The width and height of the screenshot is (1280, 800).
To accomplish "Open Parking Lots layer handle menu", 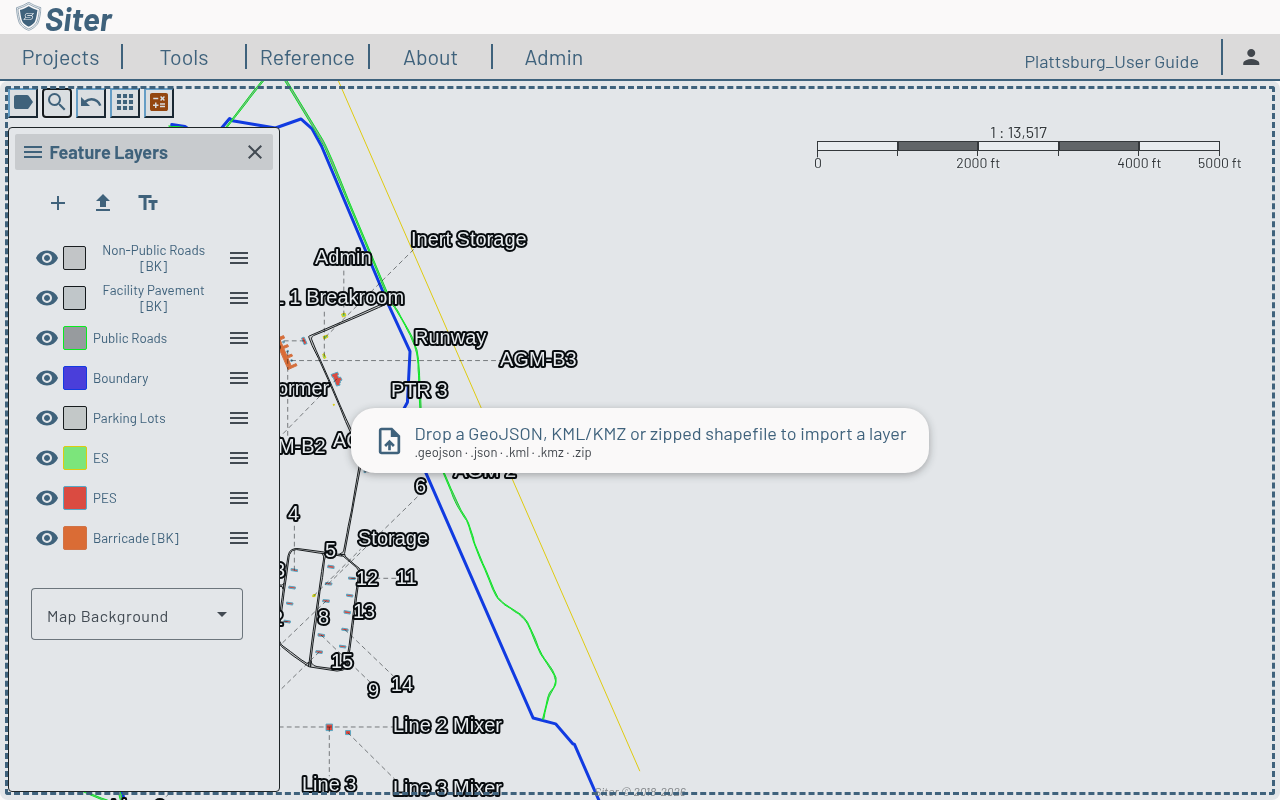I will pos(239,418).
